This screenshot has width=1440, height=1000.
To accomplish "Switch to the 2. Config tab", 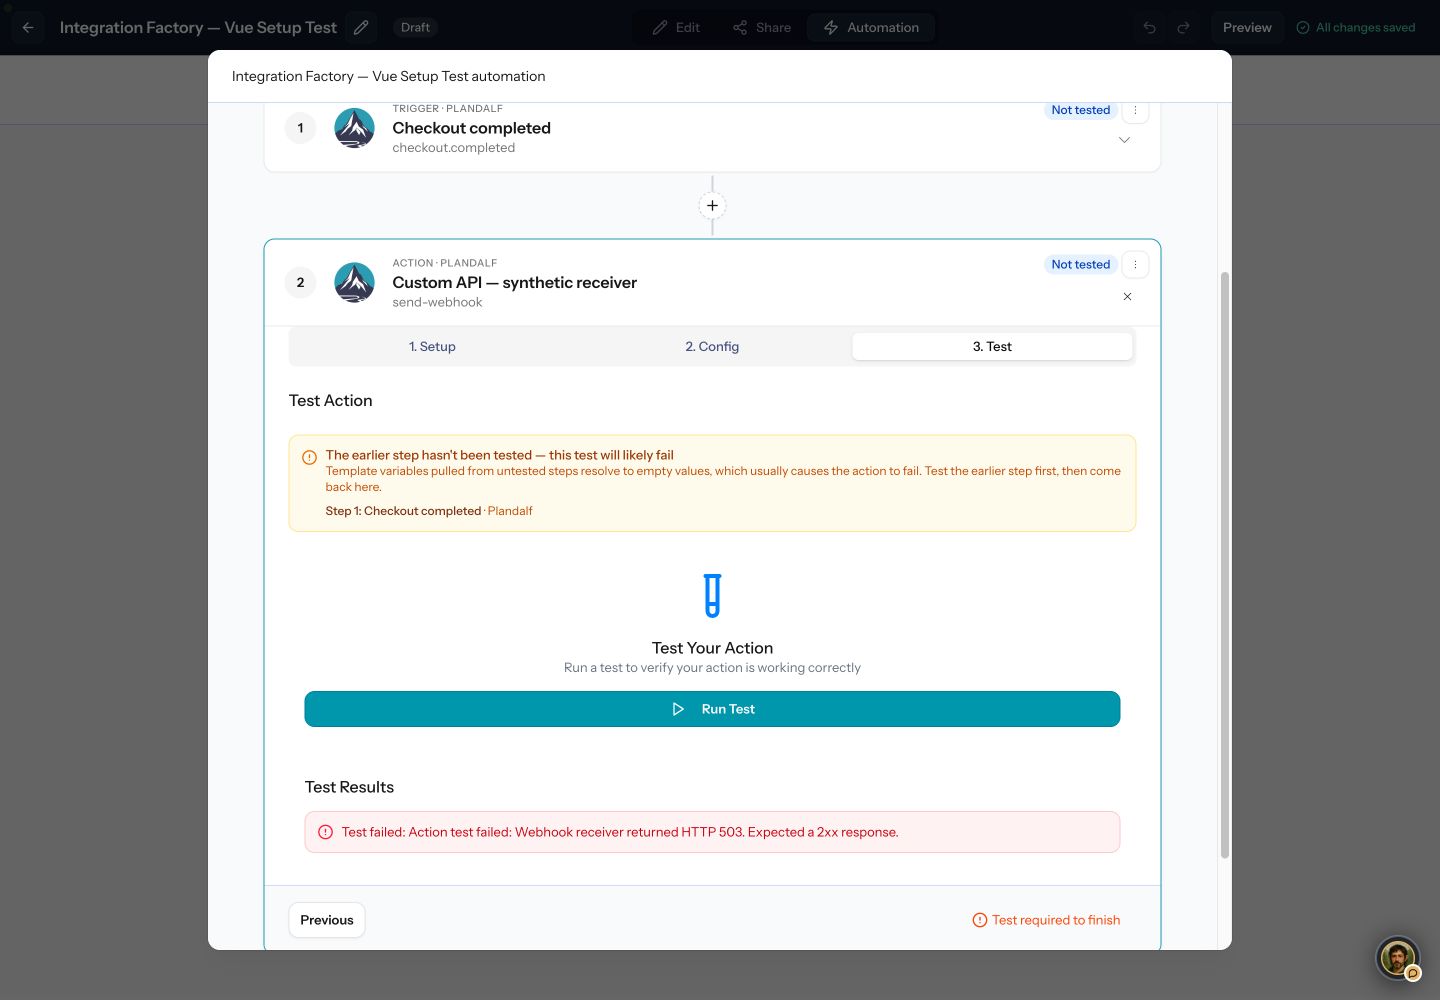I will click(712, 346).
